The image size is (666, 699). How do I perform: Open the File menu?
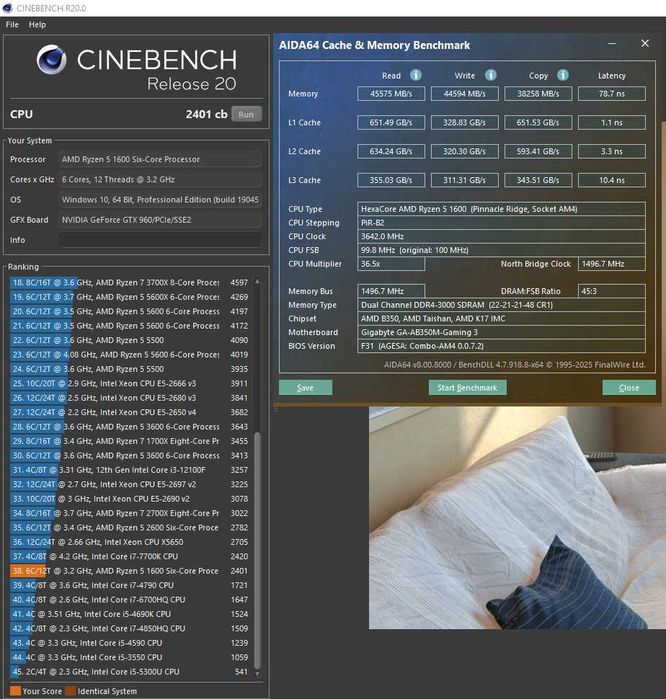point(12,25)
